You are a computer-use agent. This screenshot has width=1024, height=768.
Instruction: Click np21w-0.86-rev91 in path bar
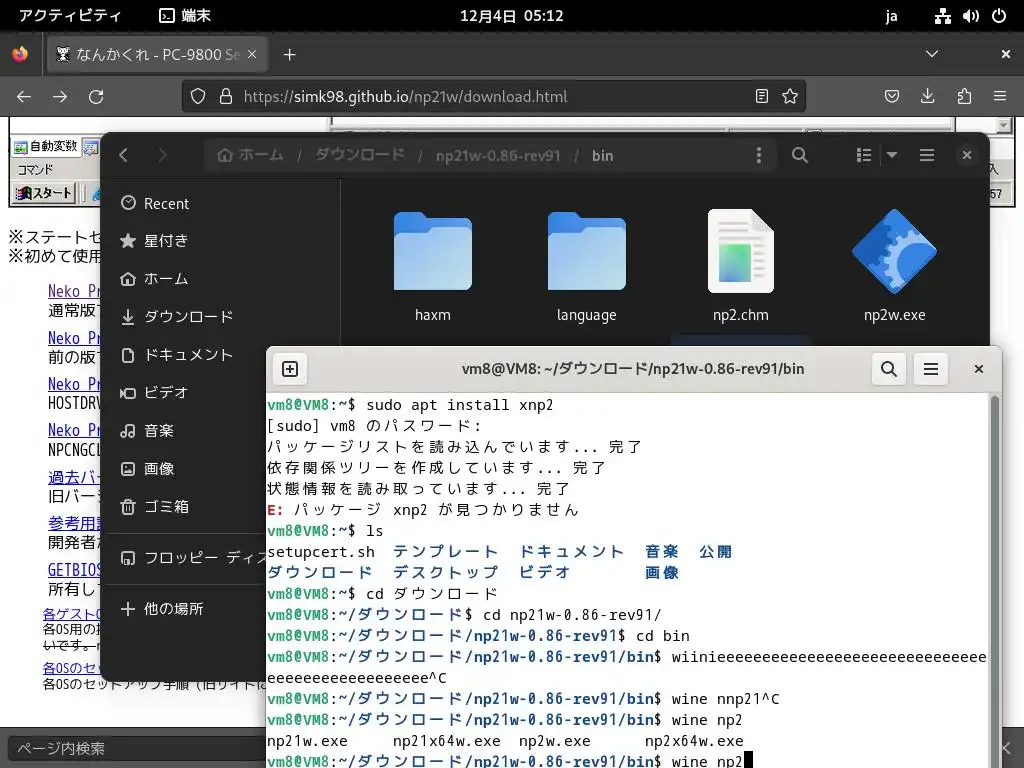click(498, 155)
